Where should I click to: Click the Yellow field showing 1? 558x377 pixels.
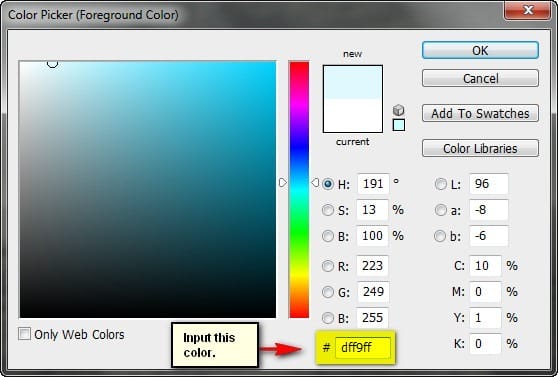[485, 318]
